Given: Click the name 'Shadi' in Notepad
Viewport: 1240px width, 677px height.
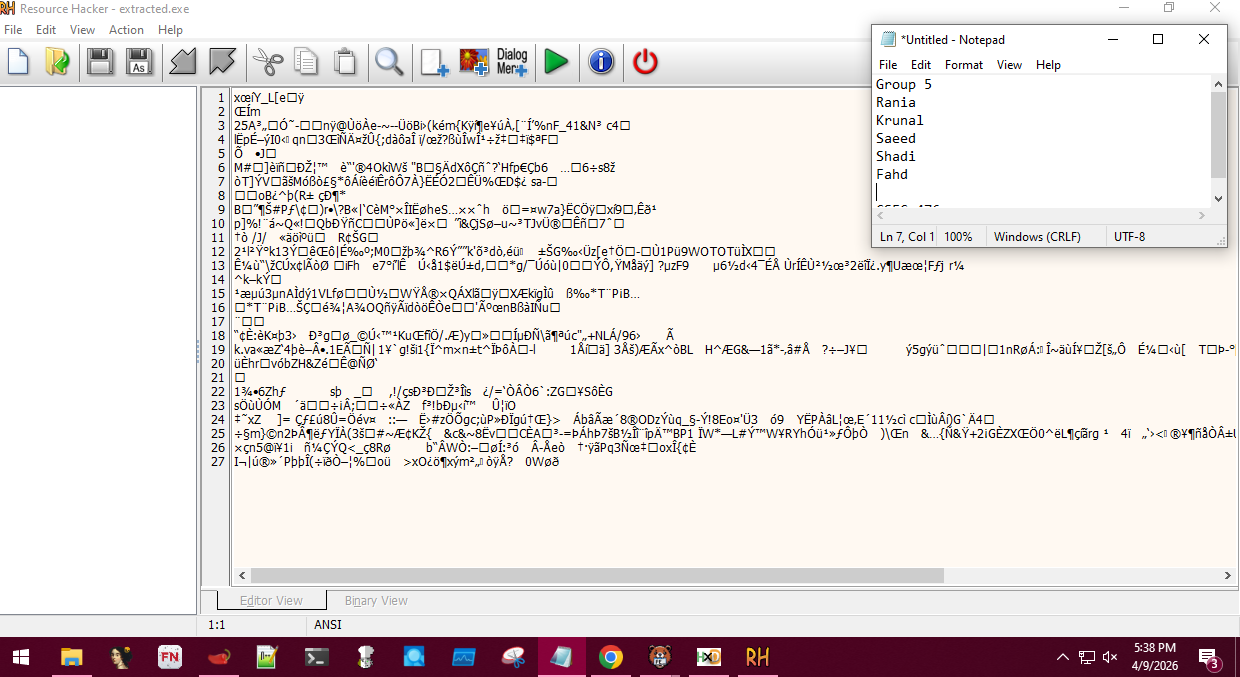Looking at the screenshot, I should click(896, 156).
